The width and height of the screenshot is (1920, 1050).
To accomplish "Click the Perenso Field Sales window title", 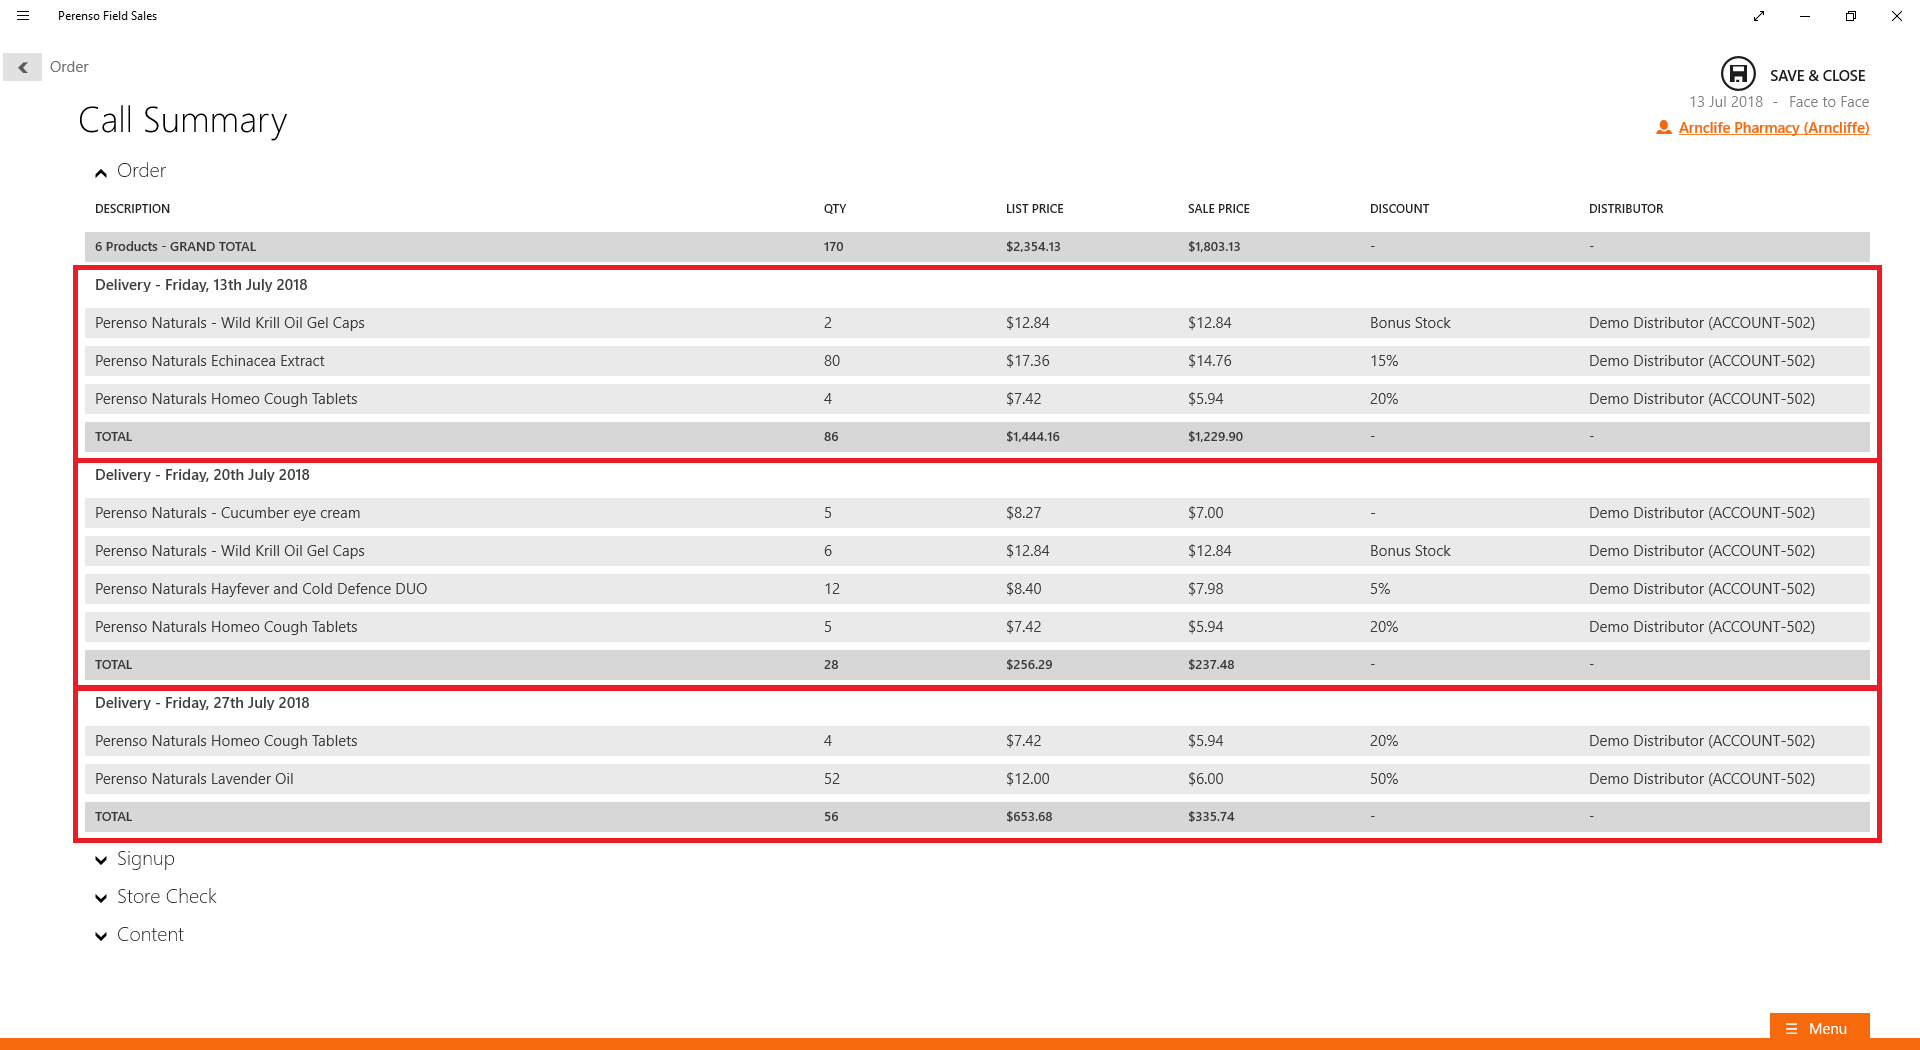I will click(107, 16).
